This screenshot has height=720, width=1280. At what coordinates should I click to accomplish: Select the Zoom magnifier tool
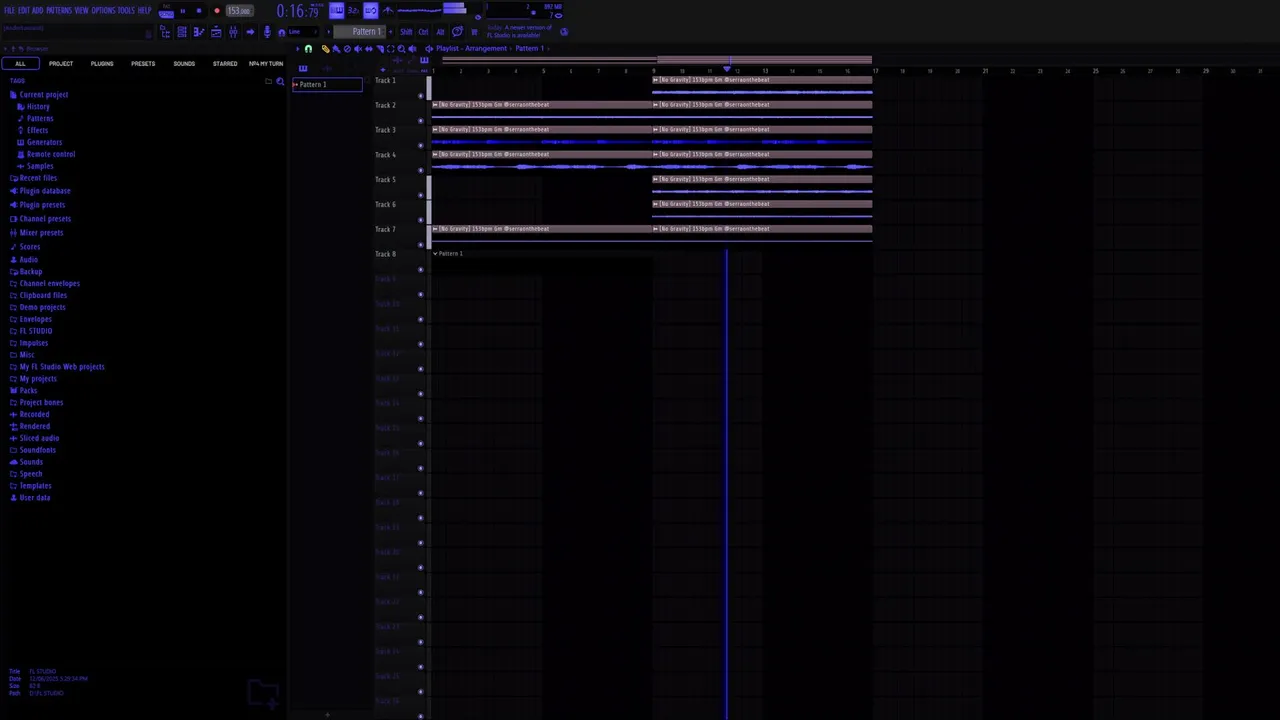click(x=401, y=48)
